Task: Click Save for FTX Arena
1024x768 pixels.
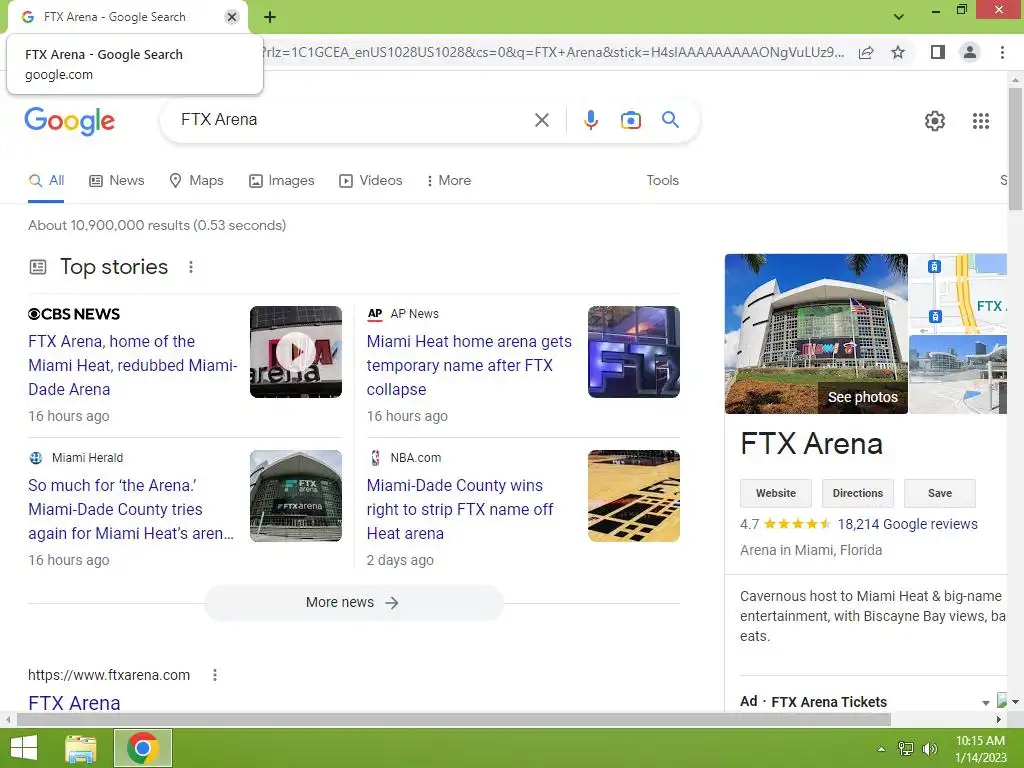Action: 940,493
